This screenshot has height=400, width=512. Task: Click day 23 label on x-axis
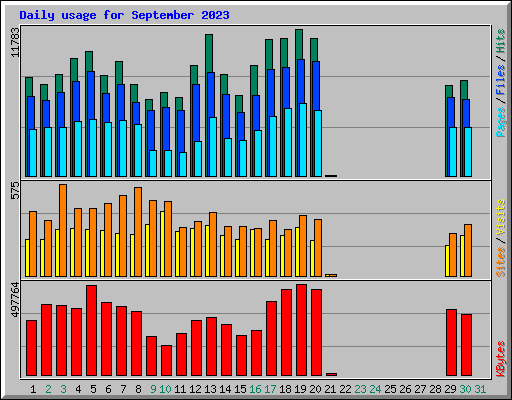[x=360, y=389]
